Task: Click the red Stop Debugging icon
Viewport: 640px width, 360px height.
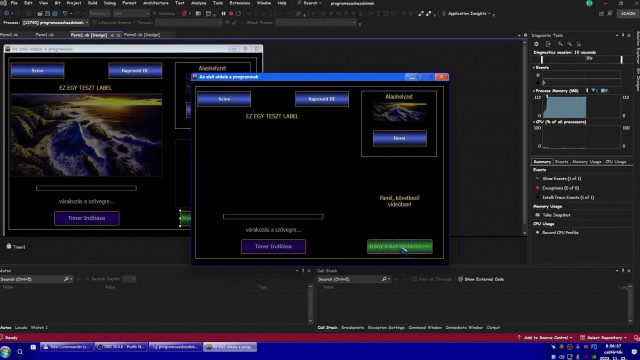Action: pos(231,13)
